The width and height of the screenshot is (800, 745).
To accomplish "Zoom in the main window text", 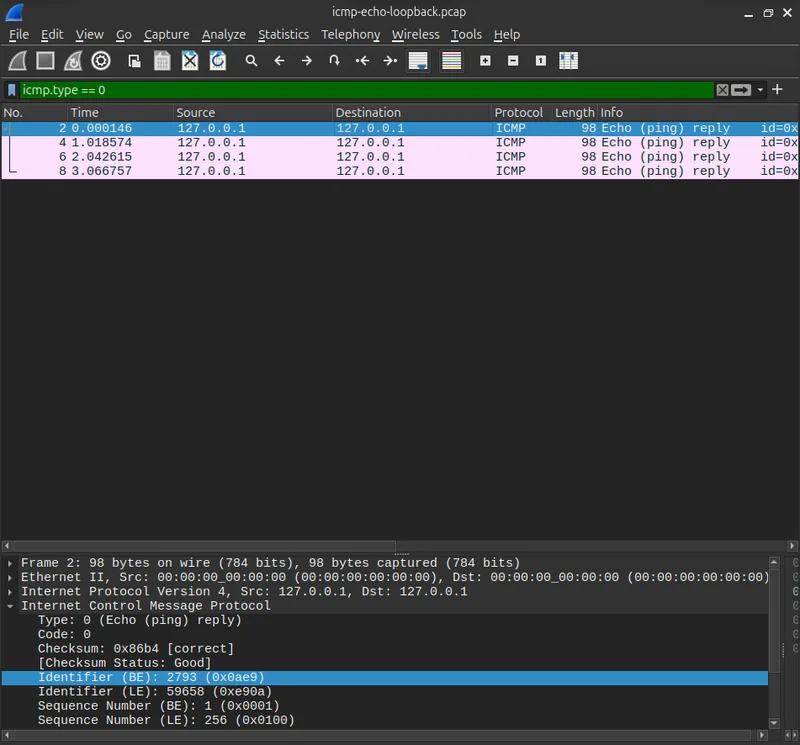I will pyautogui.click(x=485, y=61).
